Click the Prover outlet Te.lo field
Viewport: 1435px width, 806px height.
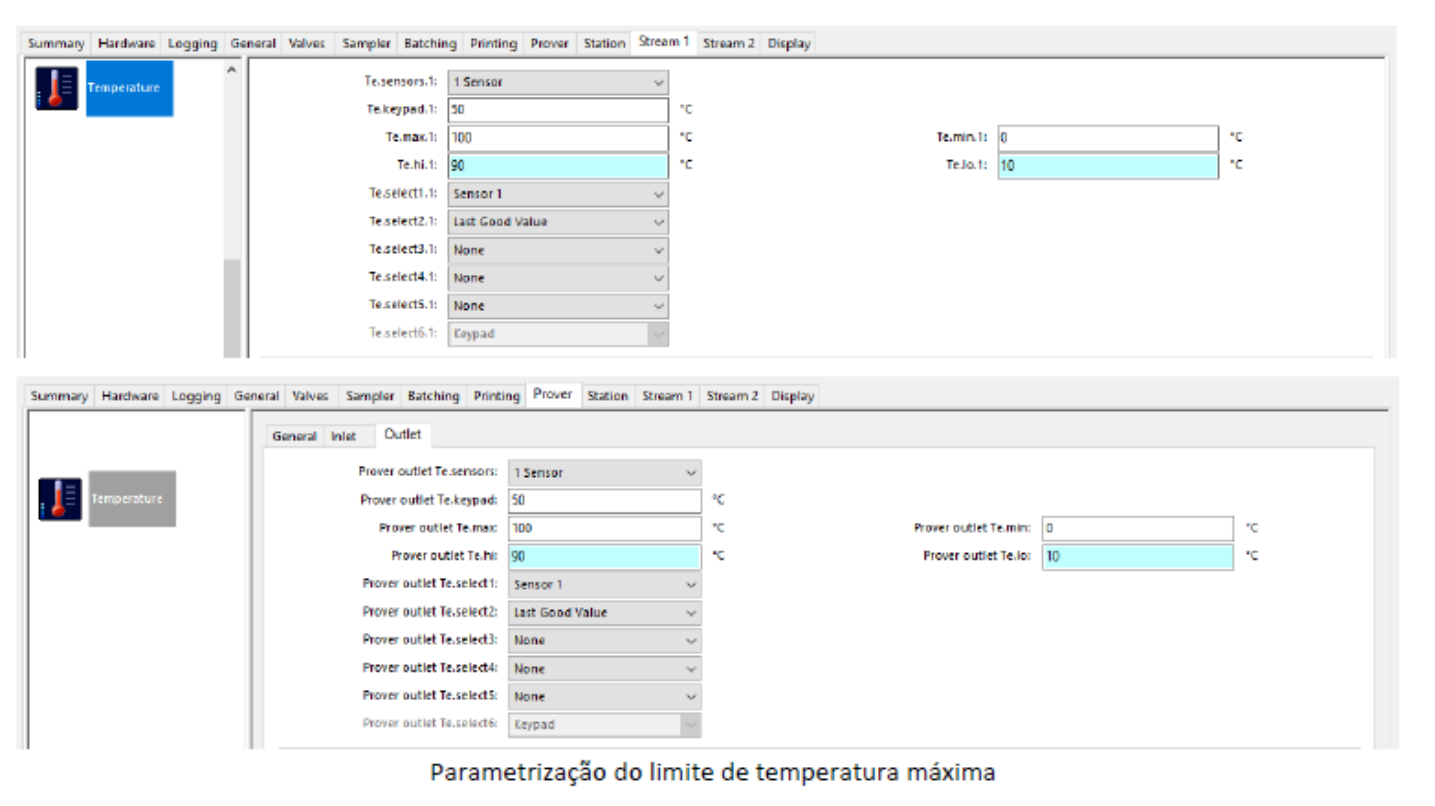click(1137, 556)
